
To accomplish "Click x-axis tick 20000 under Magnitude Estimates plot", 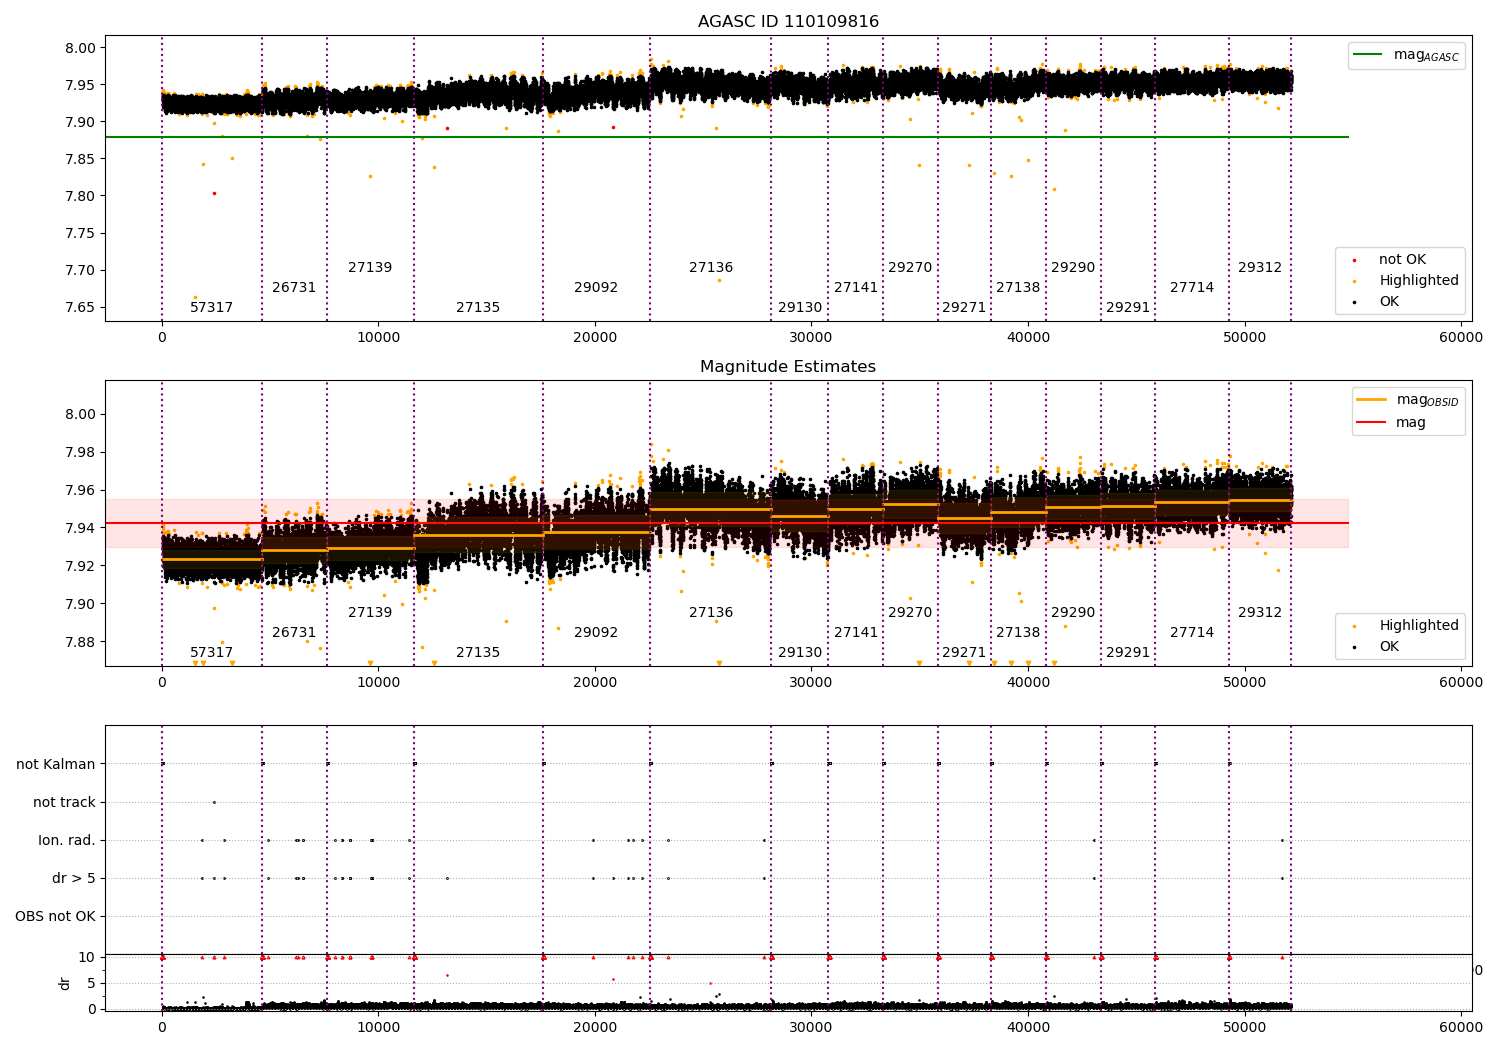I will 595,683.
